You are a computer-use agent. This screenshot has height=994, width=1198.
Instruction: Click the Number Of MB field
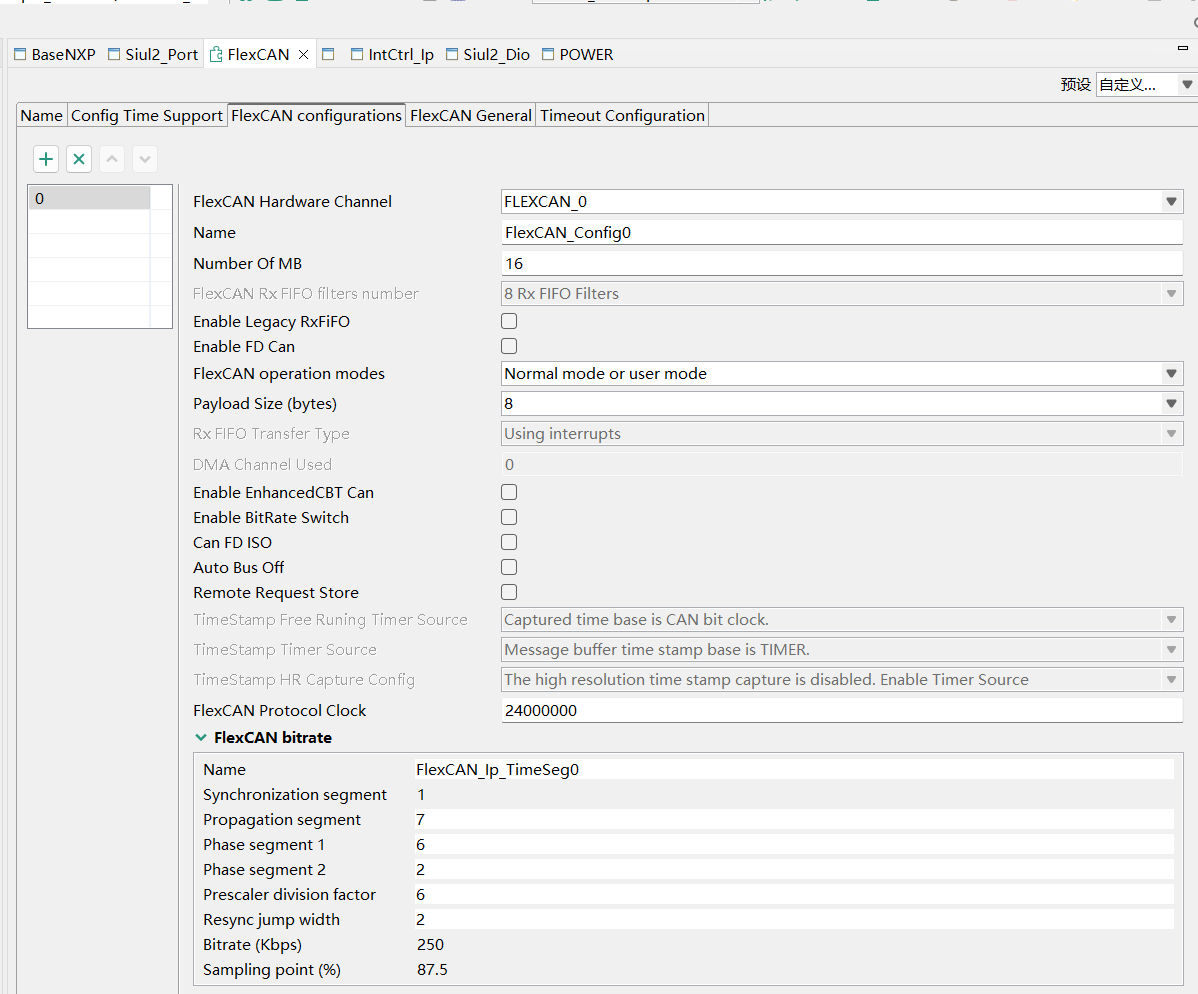pyautogui.click(x=842, y=264)
